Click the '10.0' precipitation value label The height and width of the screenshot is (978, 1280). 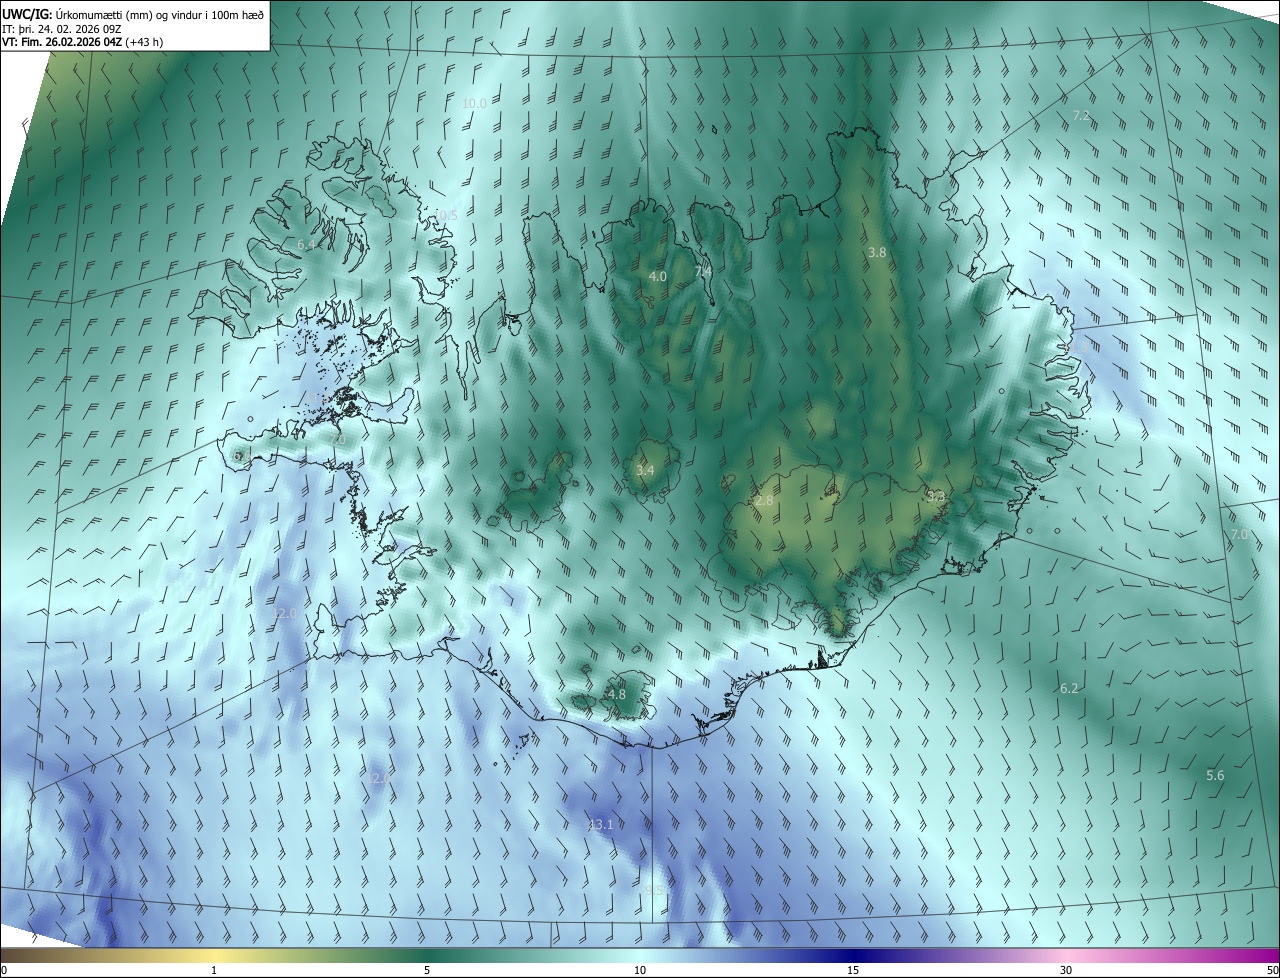pos(474,104)
